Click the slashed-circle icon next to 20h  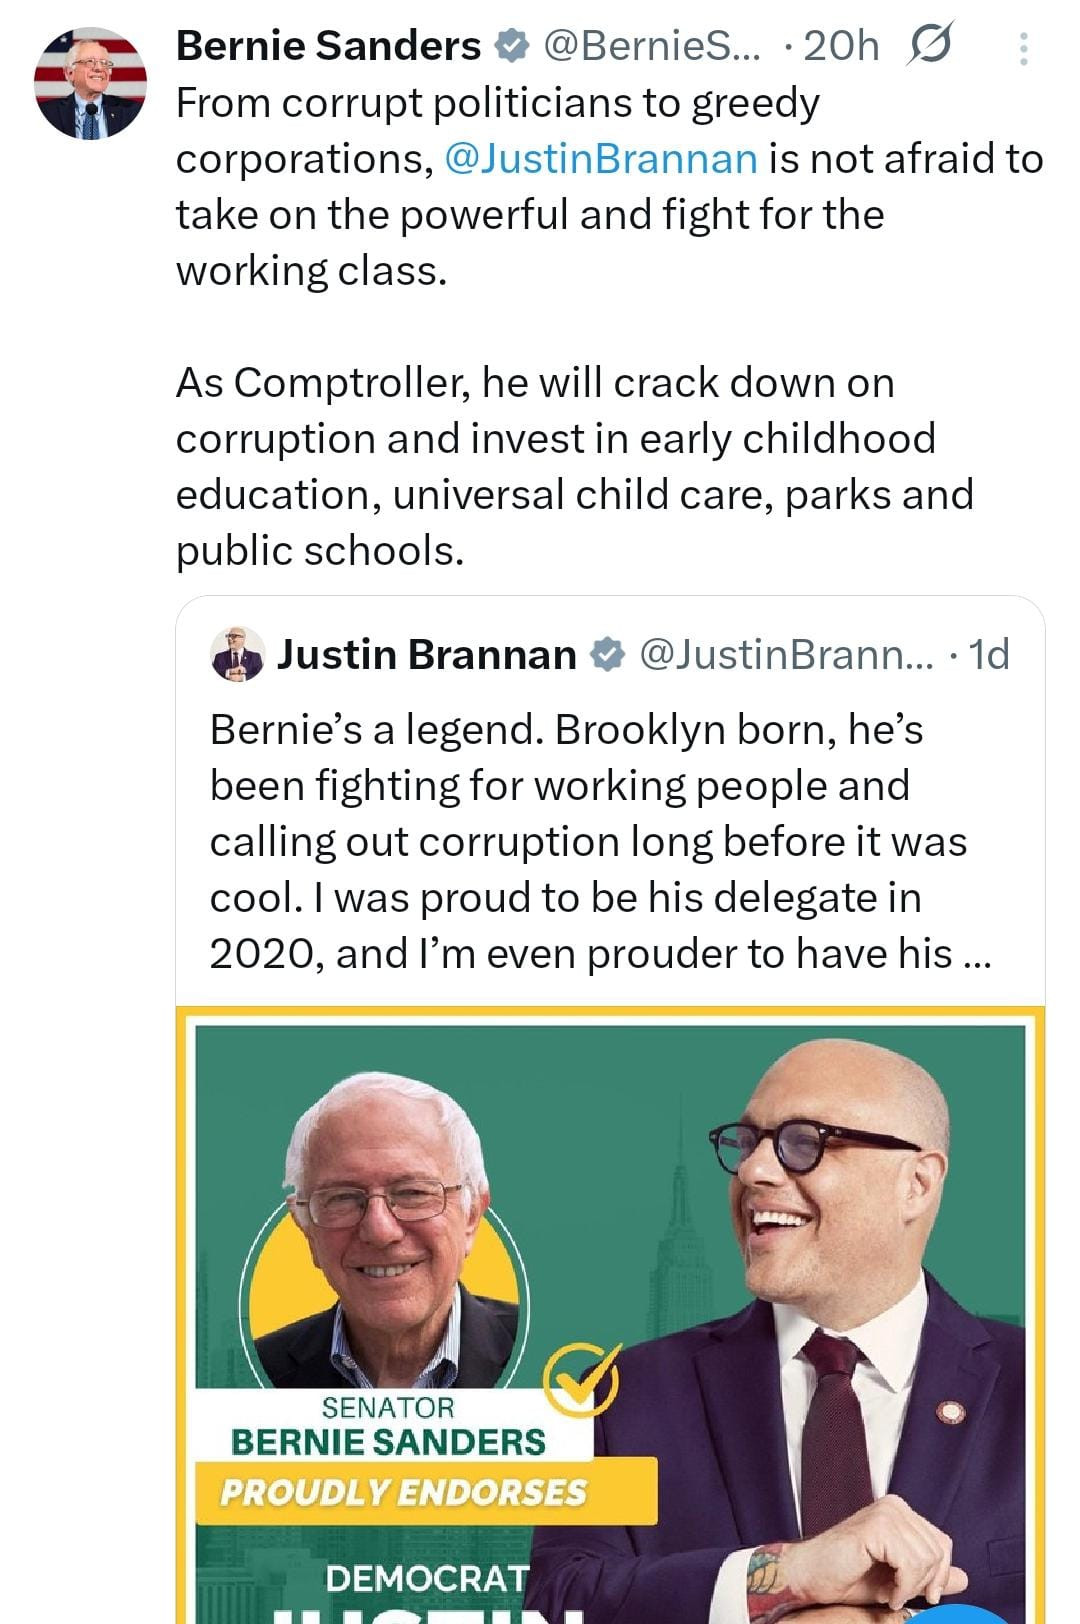pyautogui.click(x=930, y=44)
